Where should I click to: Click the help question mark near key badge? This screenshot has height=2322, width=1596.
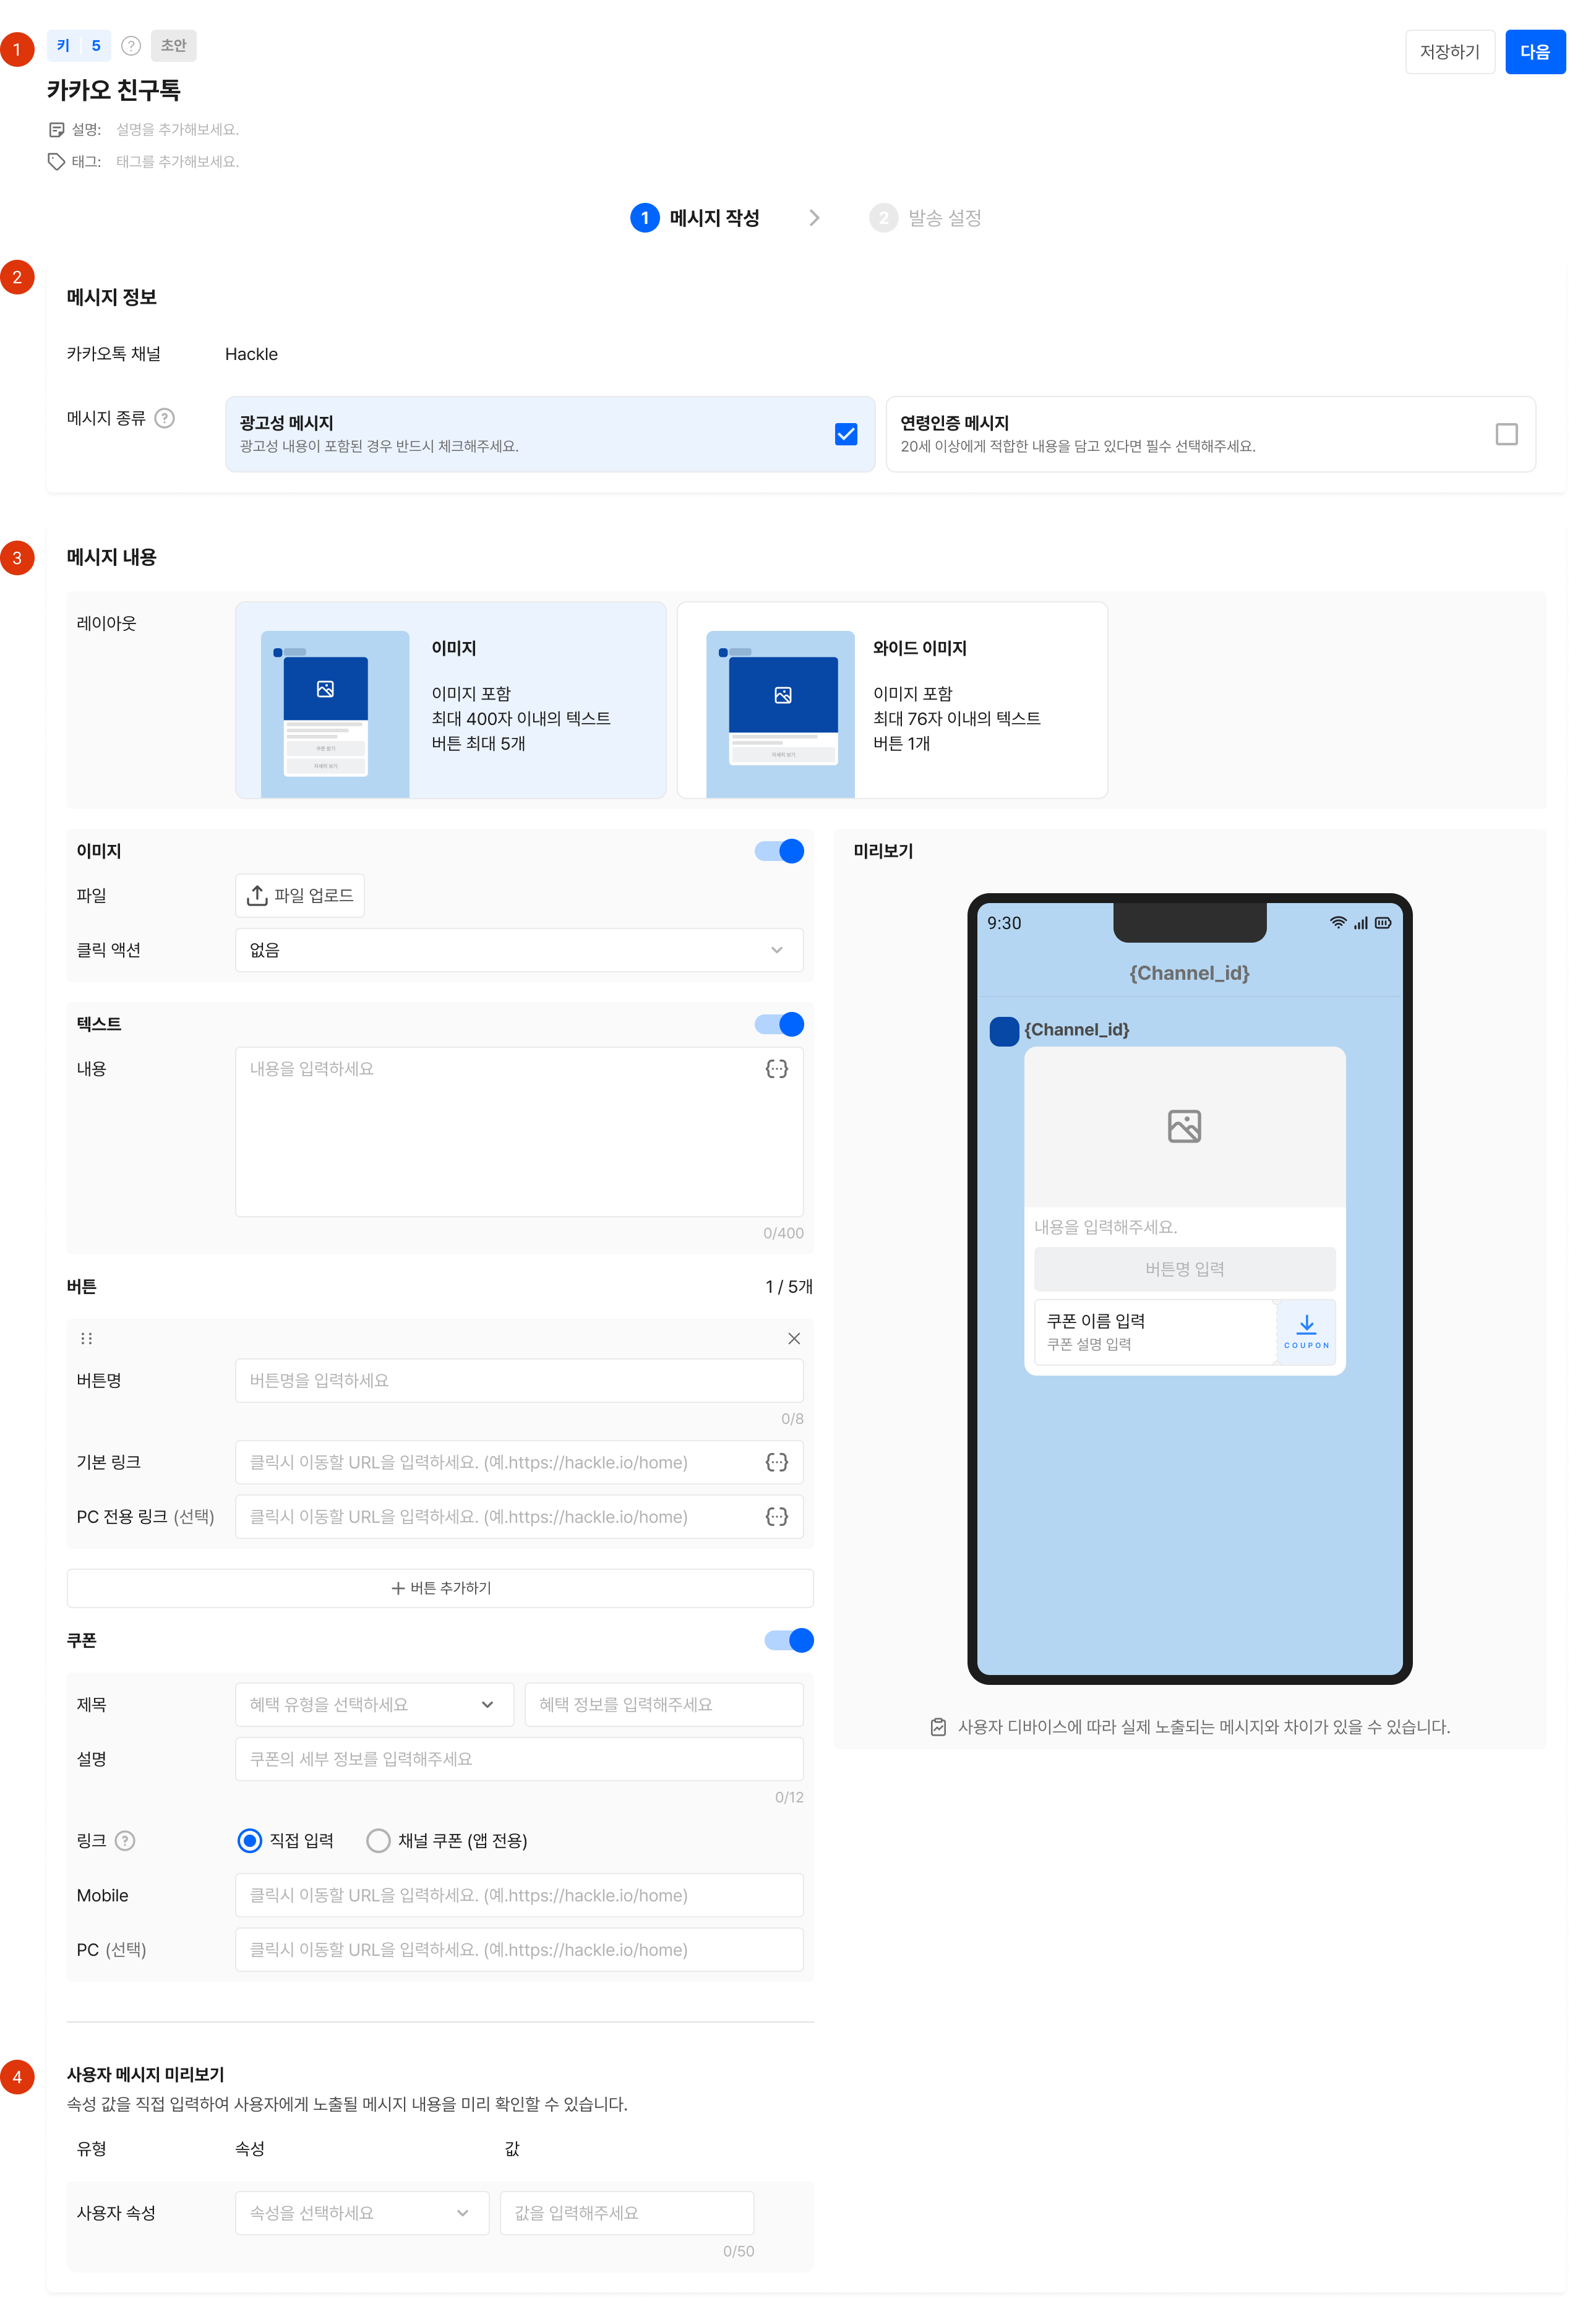click(131, 45)
